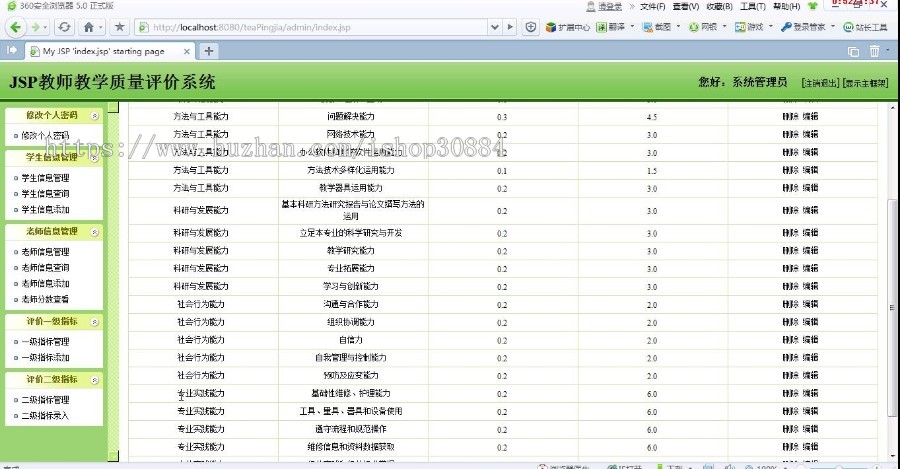Expand the 游戏 dropdown arrow
This screenshot has width=900, height=469.
coord(771,26)
